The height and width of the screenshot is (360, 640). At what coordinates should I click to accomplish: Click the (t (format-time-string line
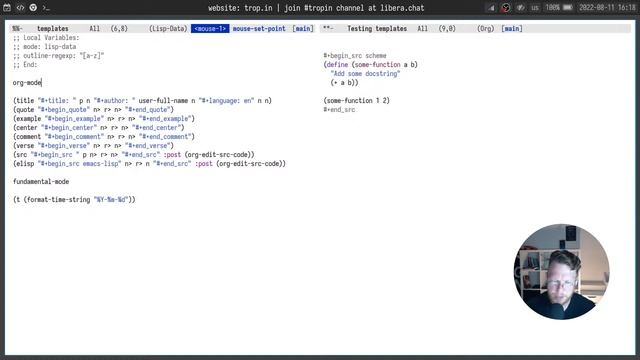[74, 200]
